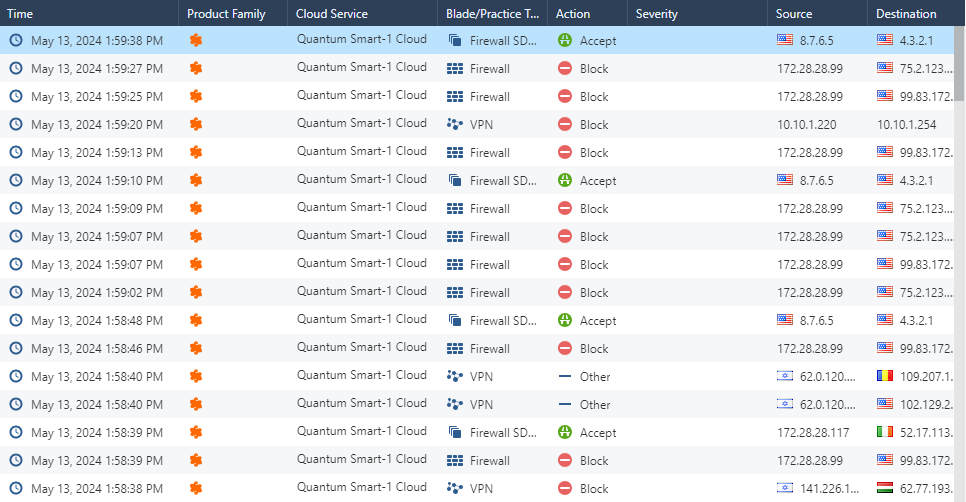Click the clock icon beside 1:59:10 PM

click(x=16, y=181)
